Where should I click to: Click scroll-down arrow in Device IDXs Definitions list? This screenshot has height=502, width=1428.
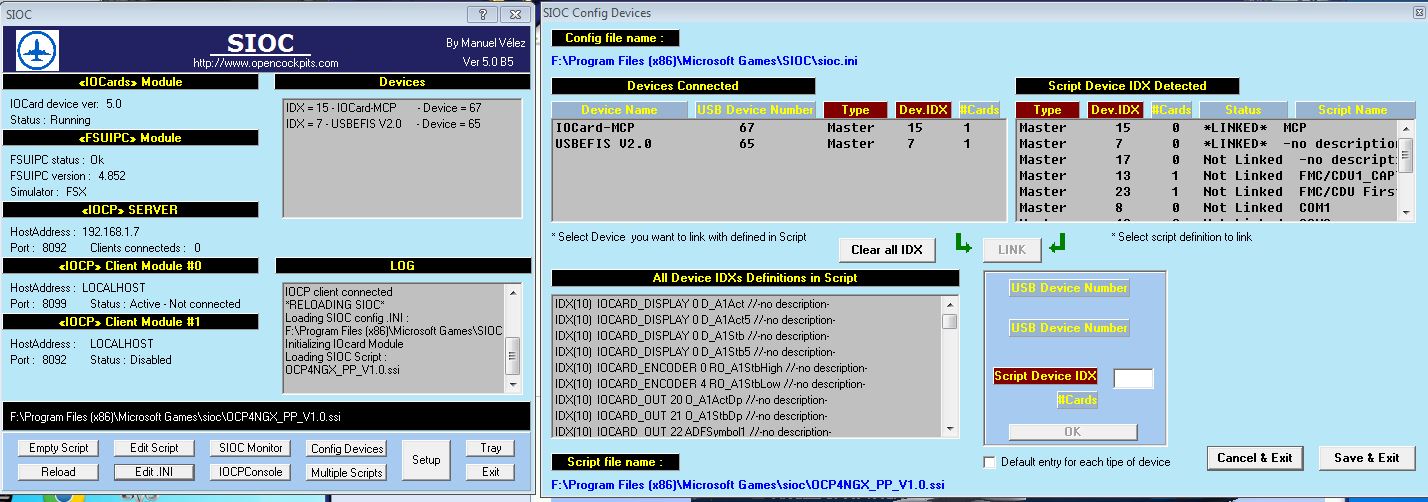click(950, 429)
